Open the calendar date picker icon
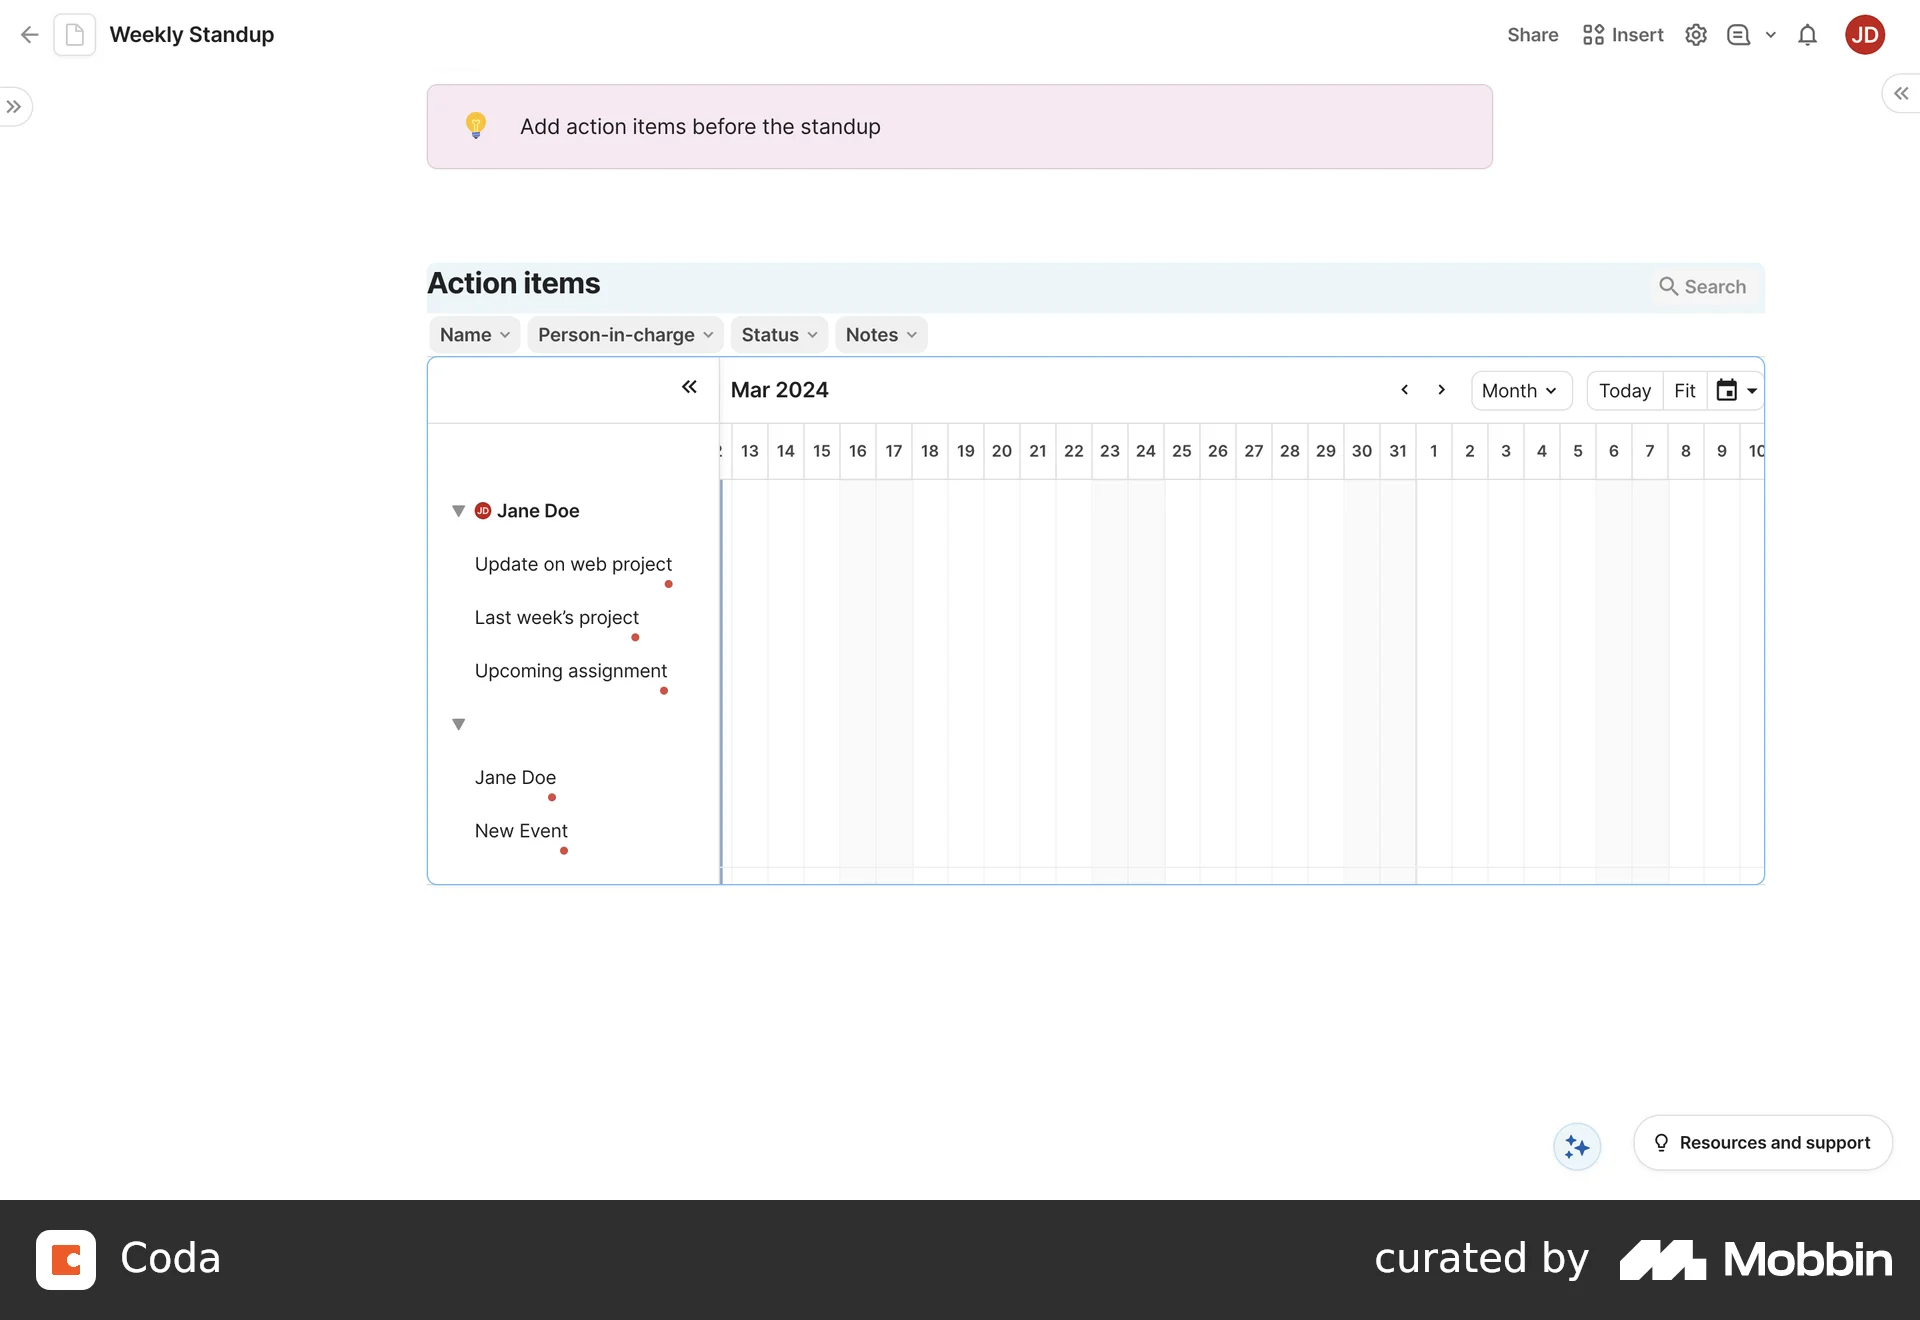The width and height of the screenshot is (1920, 1320). (1727, 391)
